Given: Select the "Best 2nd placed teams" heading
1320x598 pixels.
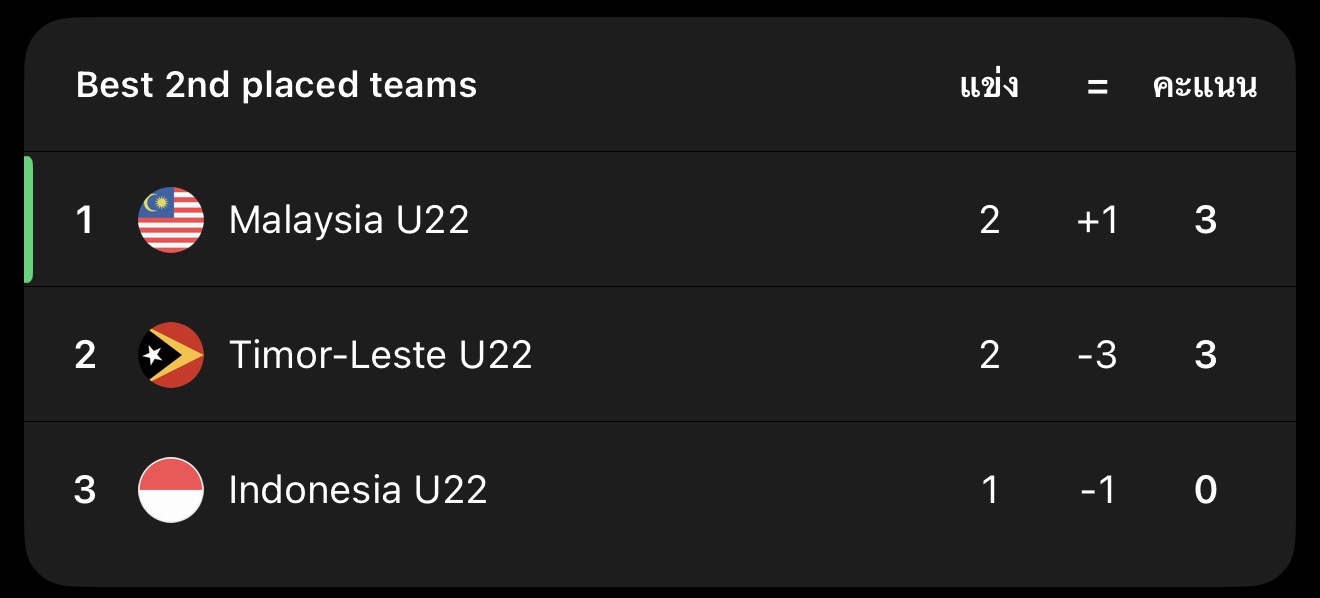Looking at the screenshot, I should 276,85.
